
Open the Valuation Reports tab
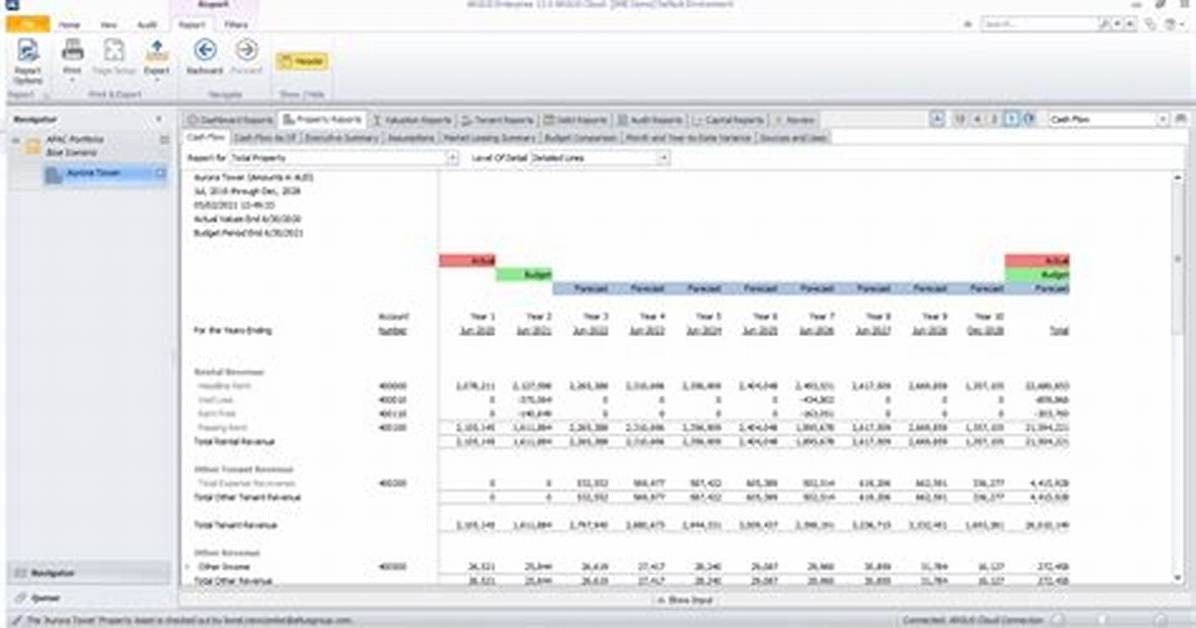pos(413,120)
